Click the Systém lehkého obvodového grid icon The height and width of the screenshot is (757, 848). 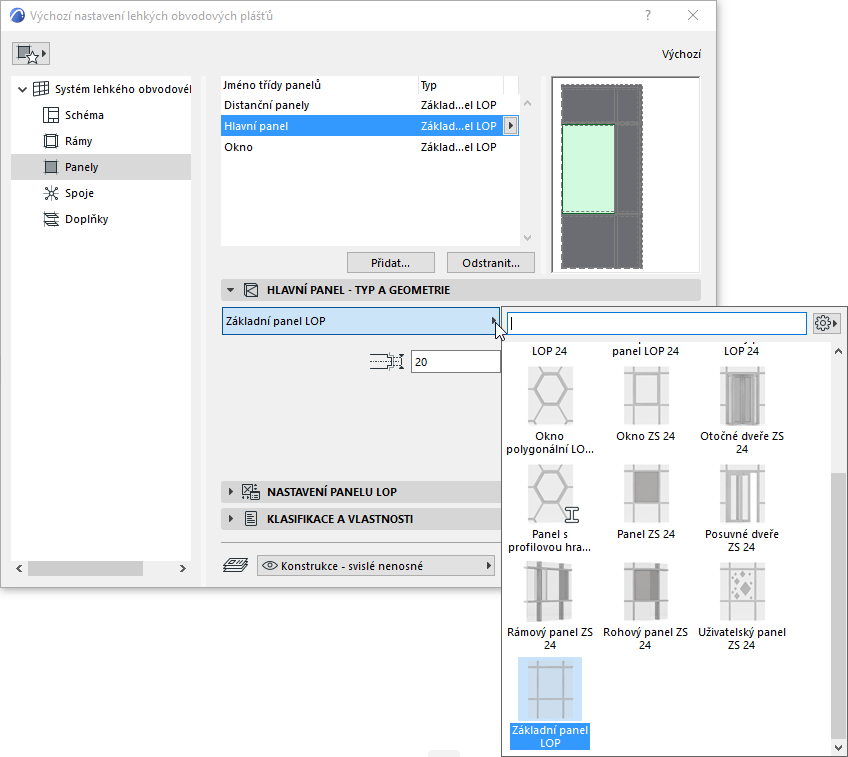pyautogui.click(x=41, y=89)
